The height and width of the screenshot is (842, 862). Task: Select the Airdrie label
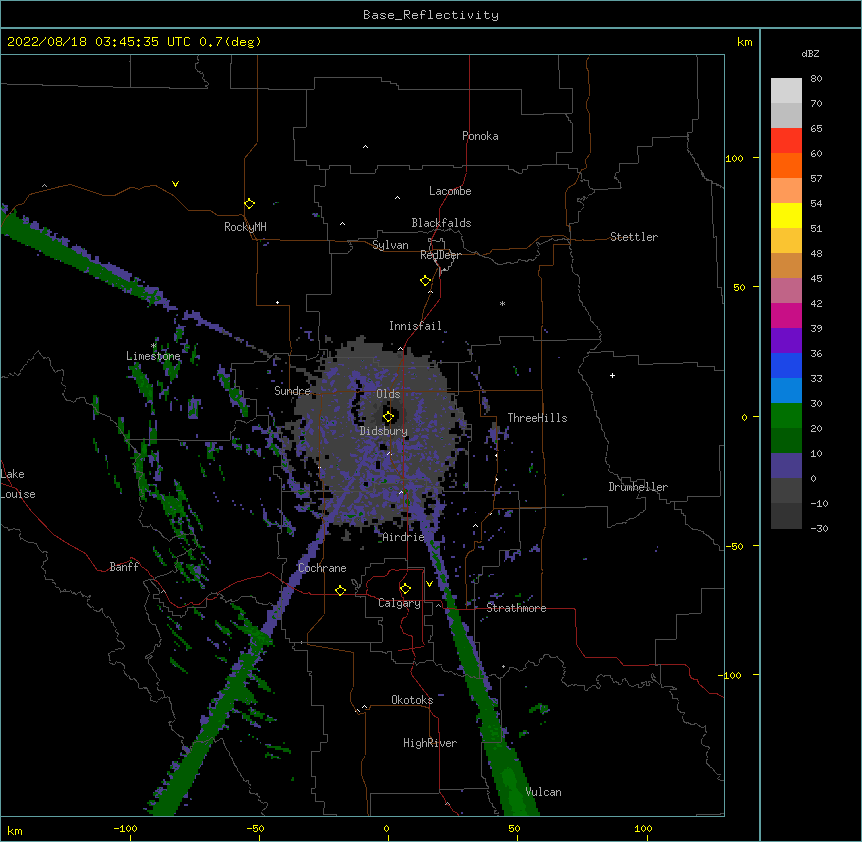(x=403, y=537)
